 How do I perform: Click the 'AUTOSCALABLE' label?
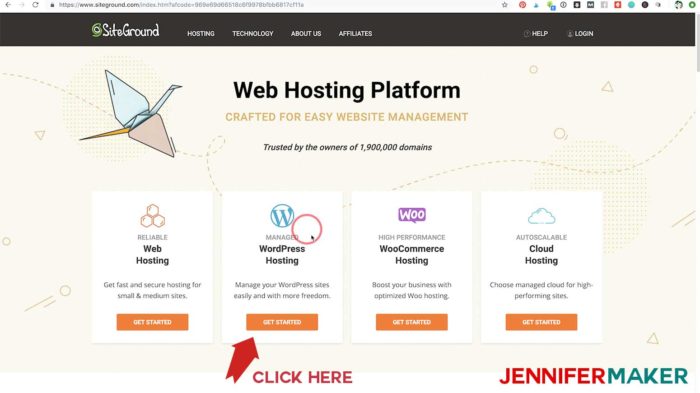pyautogui.click(x=541, y=237)
